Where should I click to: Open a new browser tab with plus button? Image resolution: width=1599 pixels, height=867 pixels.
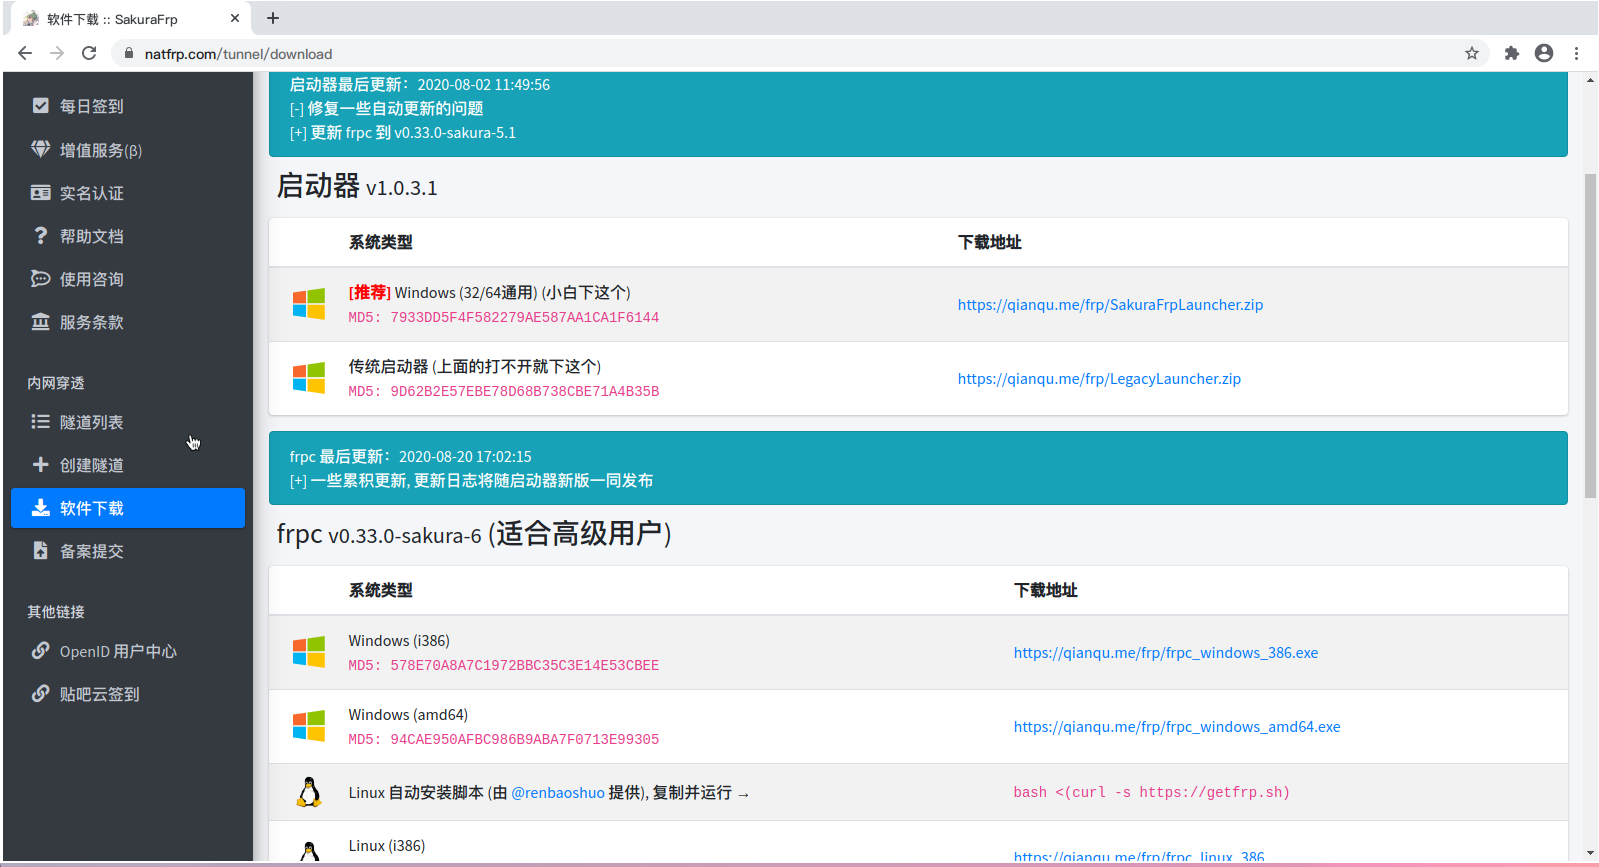pyautogui.click(x=273, y=18)
